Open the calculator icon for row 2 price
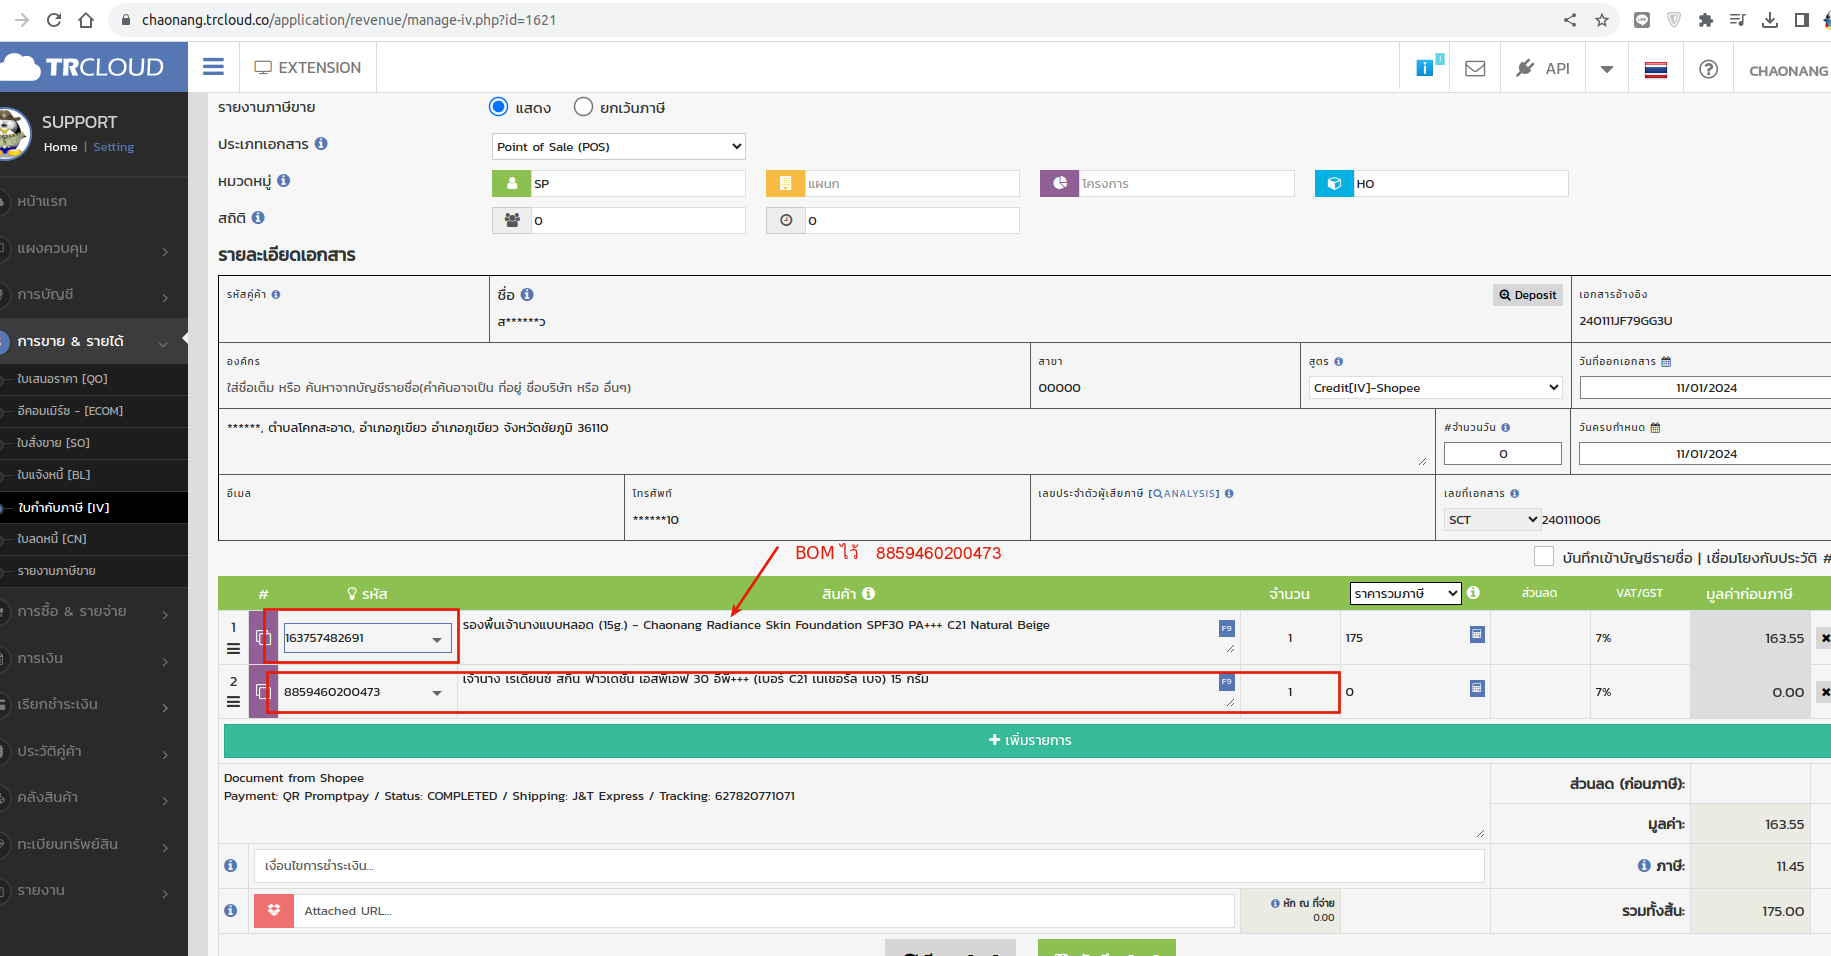Image resolution: width=1831 pixels, height=956 pixels. [x=1477, y=688]
